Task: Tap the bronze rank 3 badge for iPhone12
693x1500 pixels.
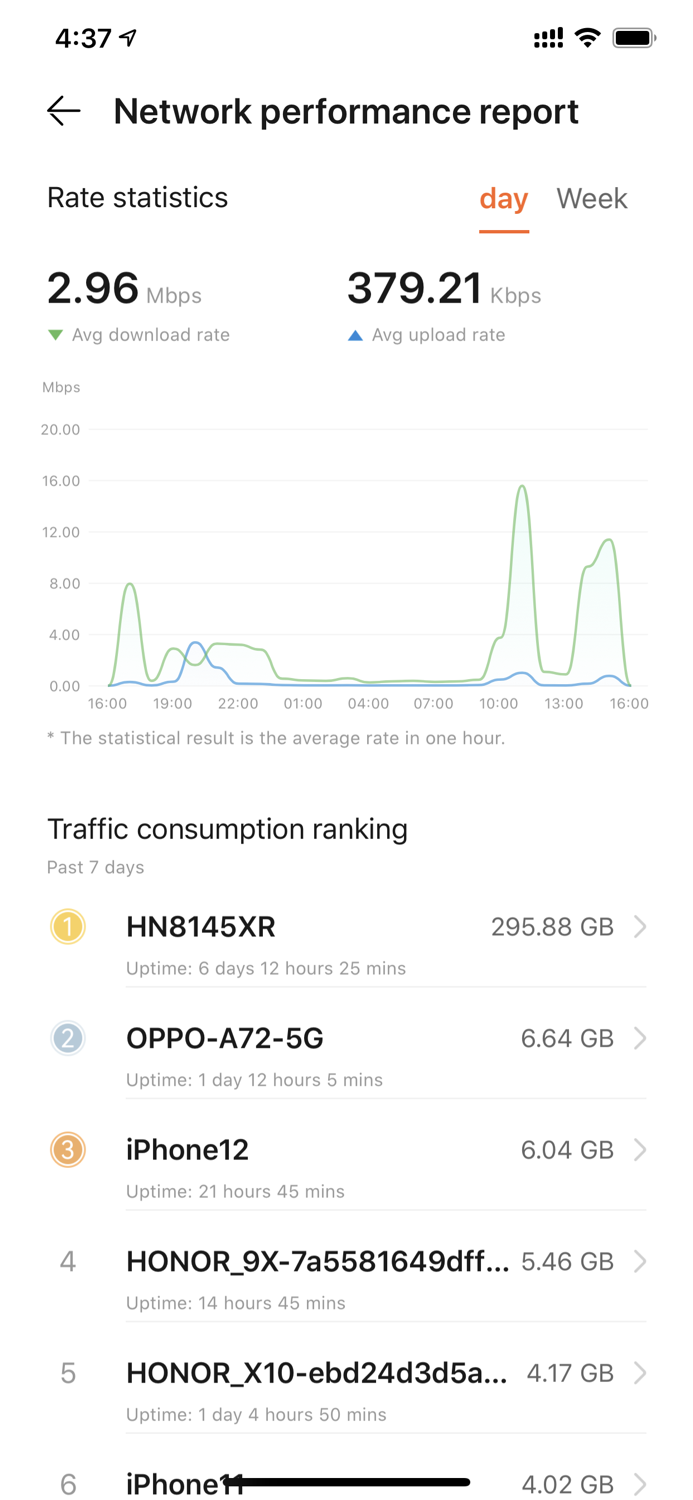Action: click(x=67, y=1149)
